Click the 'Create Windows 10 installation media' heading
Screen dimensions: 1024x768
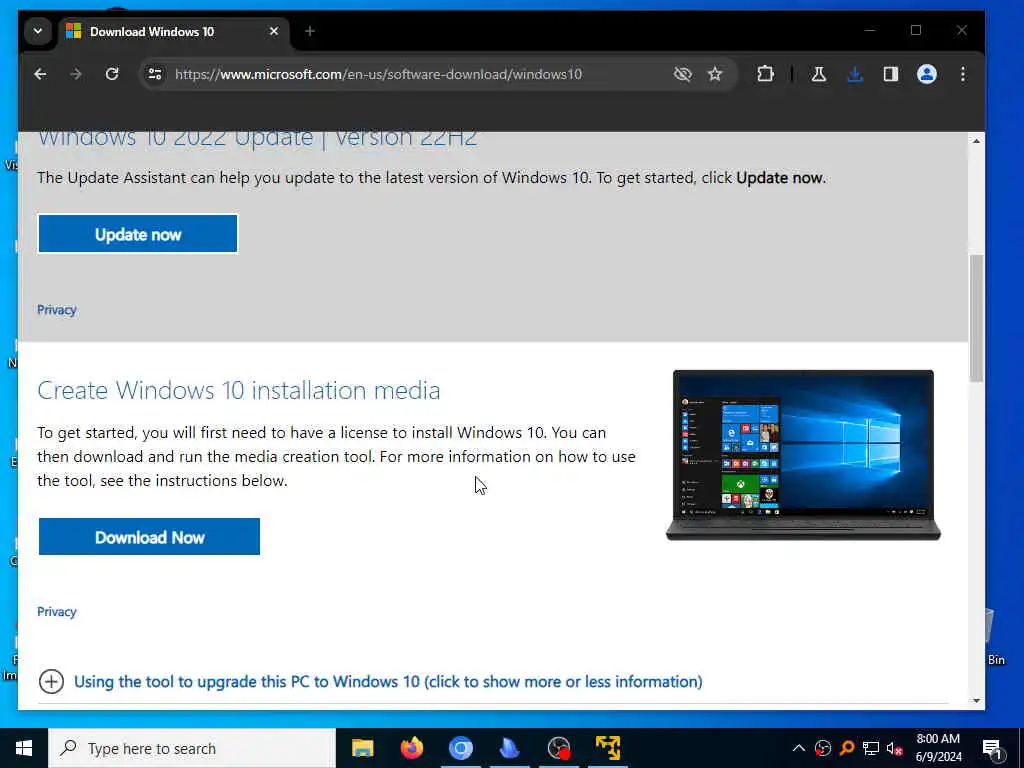pos(239,391)
